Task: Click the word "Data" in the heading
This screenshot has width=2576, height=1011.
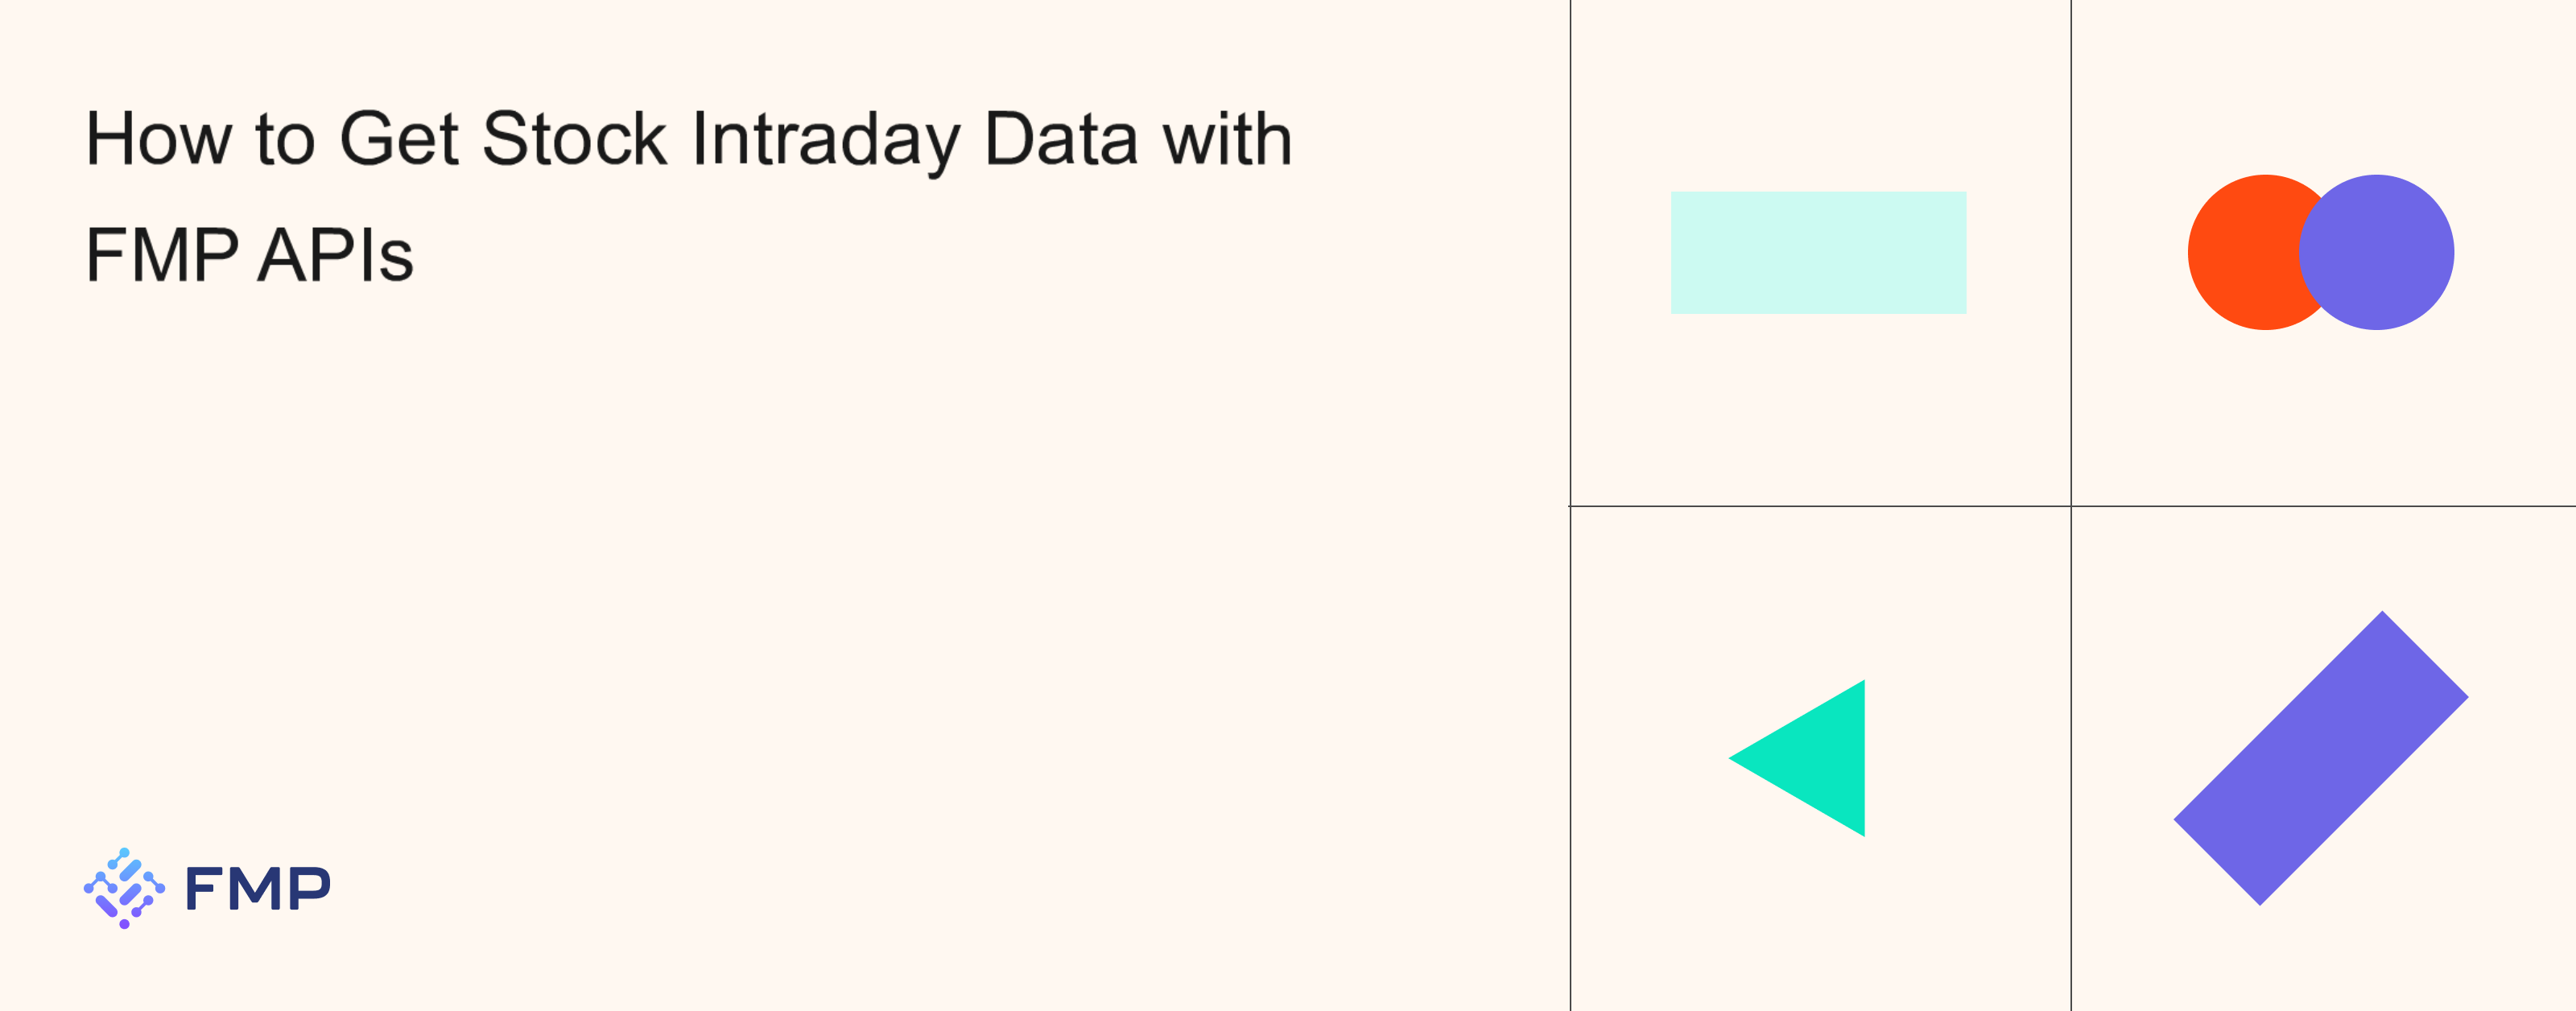Action: coord(1061,138)
